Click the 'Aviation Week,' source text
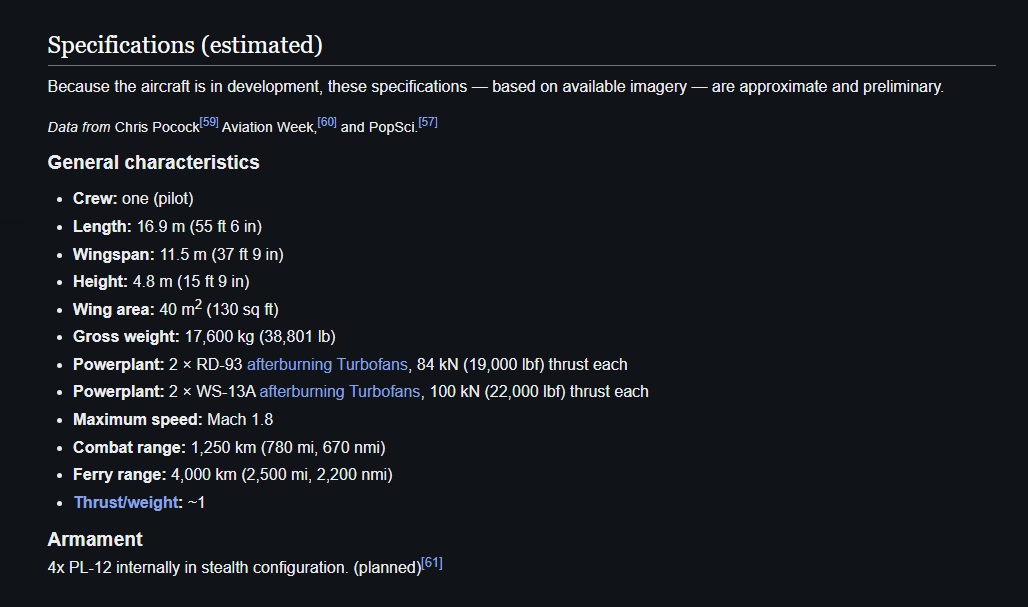 click(269, 127)
